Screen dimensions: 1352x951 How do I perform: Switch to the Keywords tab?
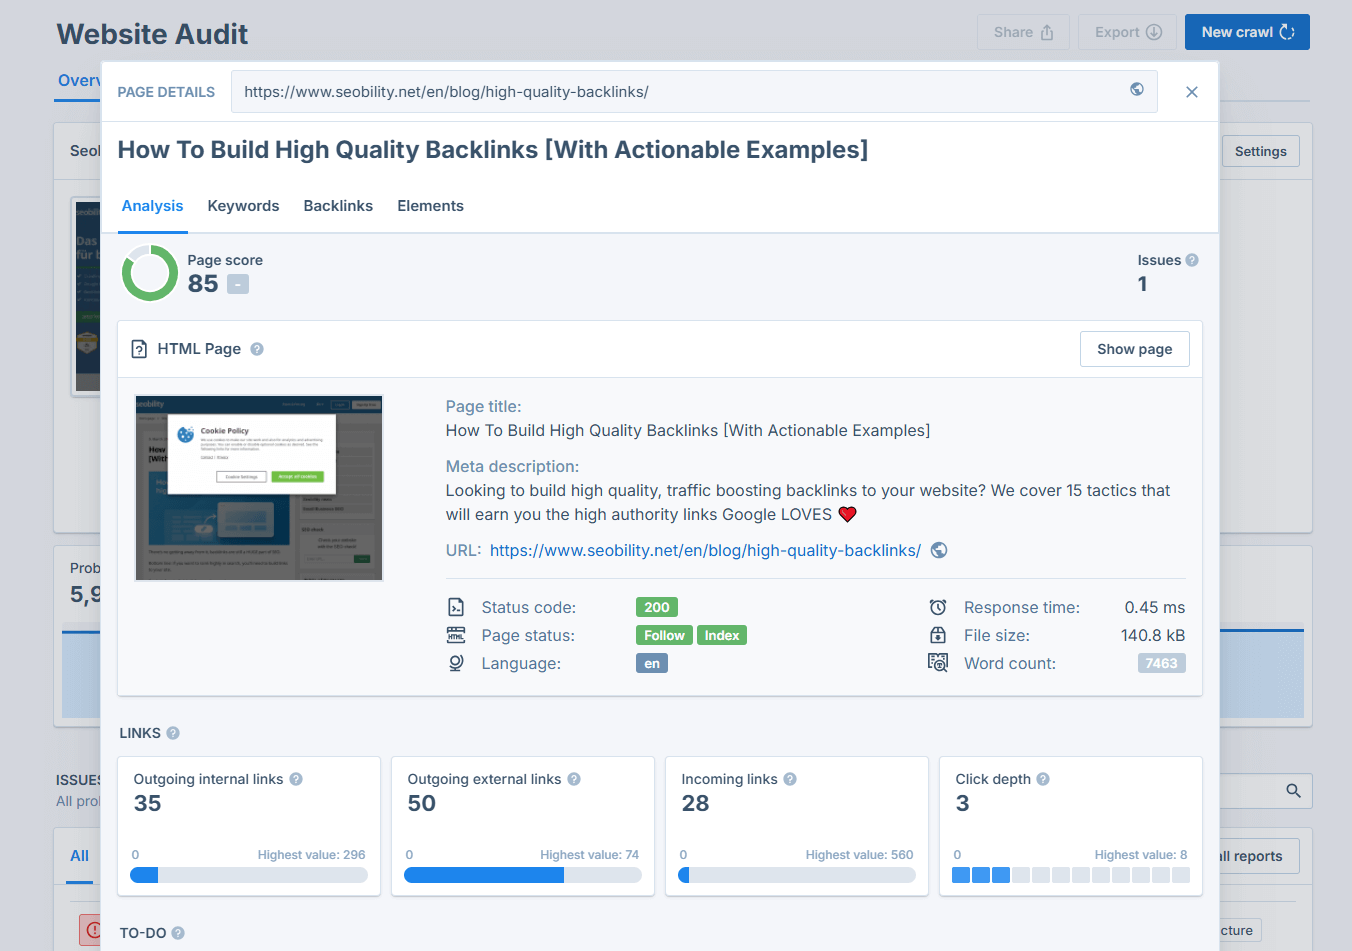click(243, 206)
